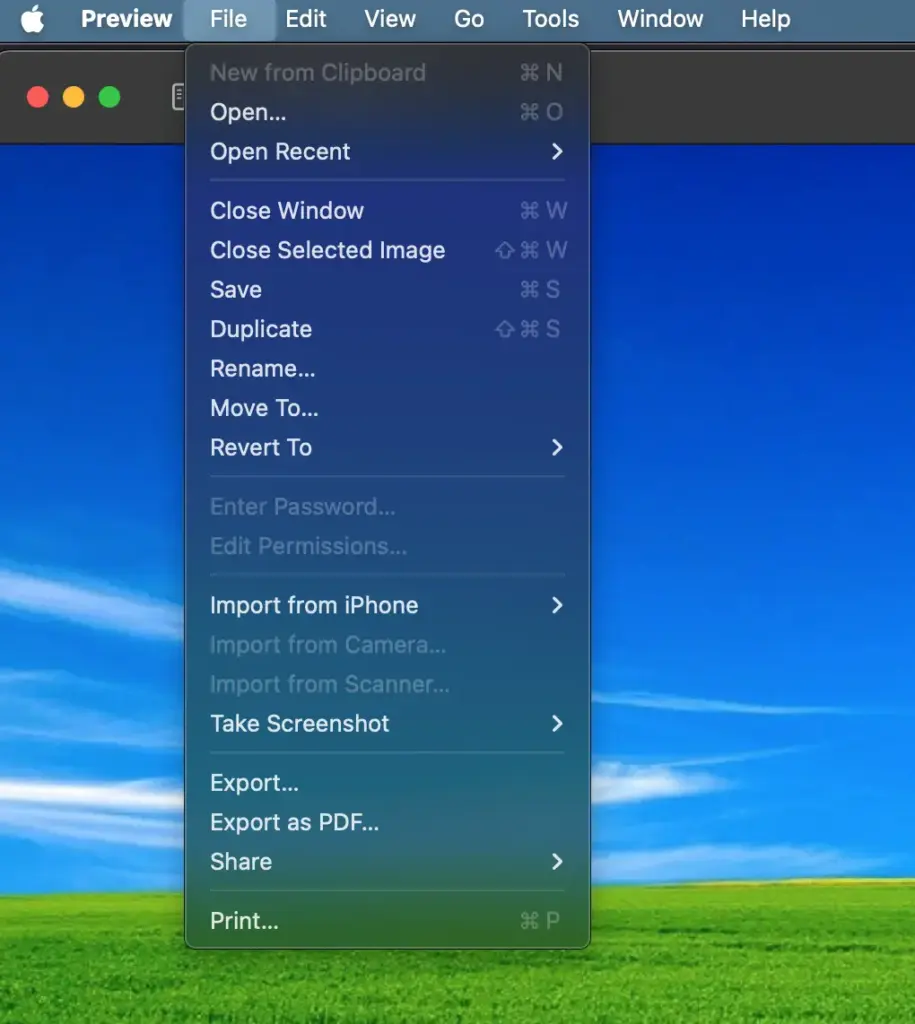The image size is (915, 1024).
Task: Choose Print... from the File menu
Action: click(387, 921)
